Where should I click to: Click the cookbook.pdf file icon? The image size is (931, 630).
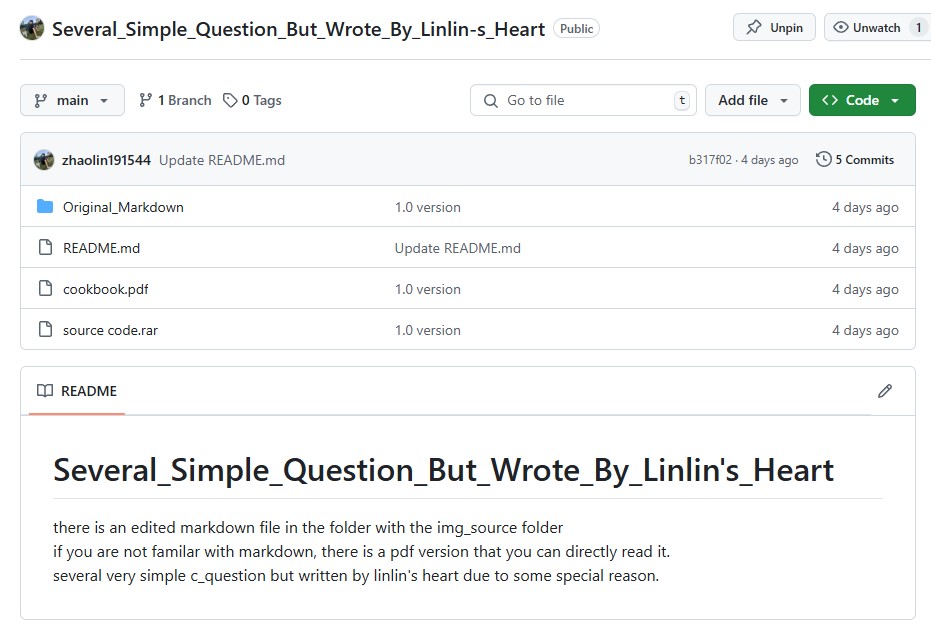tap(45, 289)
